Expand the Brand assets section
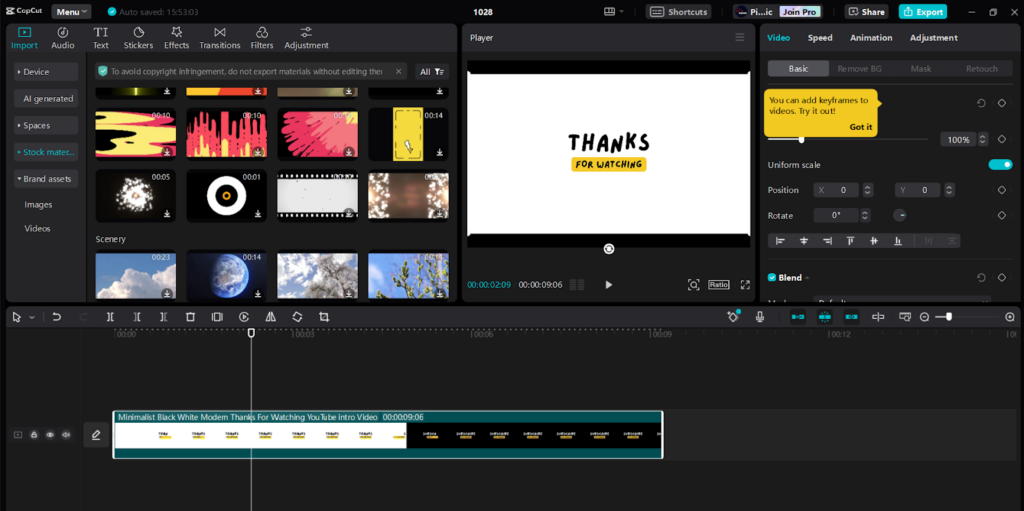 [46, 179]
